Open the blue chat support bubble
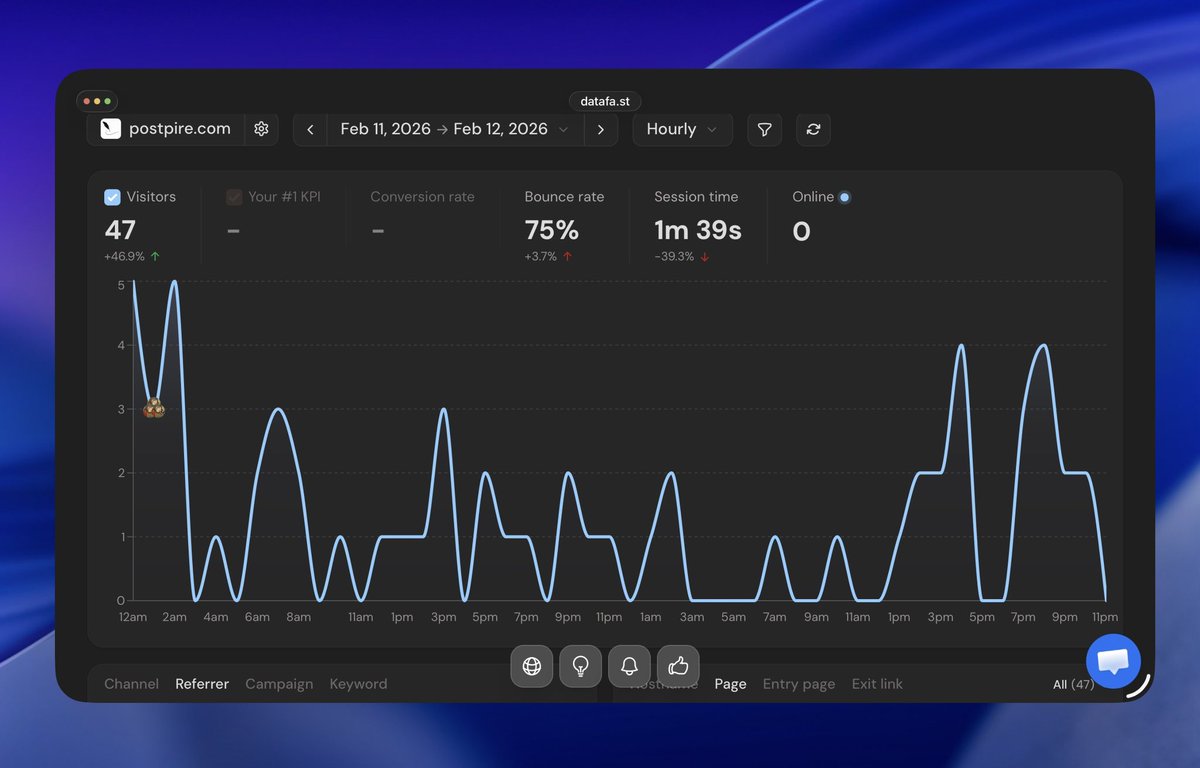Screen dimensions: 1200x768 [1113, 661]
